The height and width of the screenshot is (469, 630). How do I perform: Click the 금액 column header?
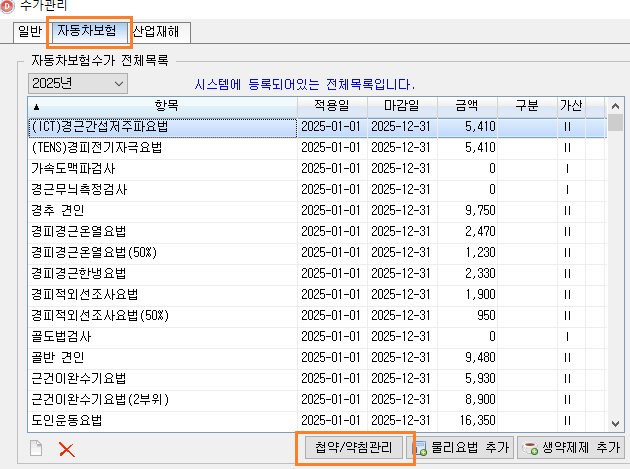coord(466,106)
